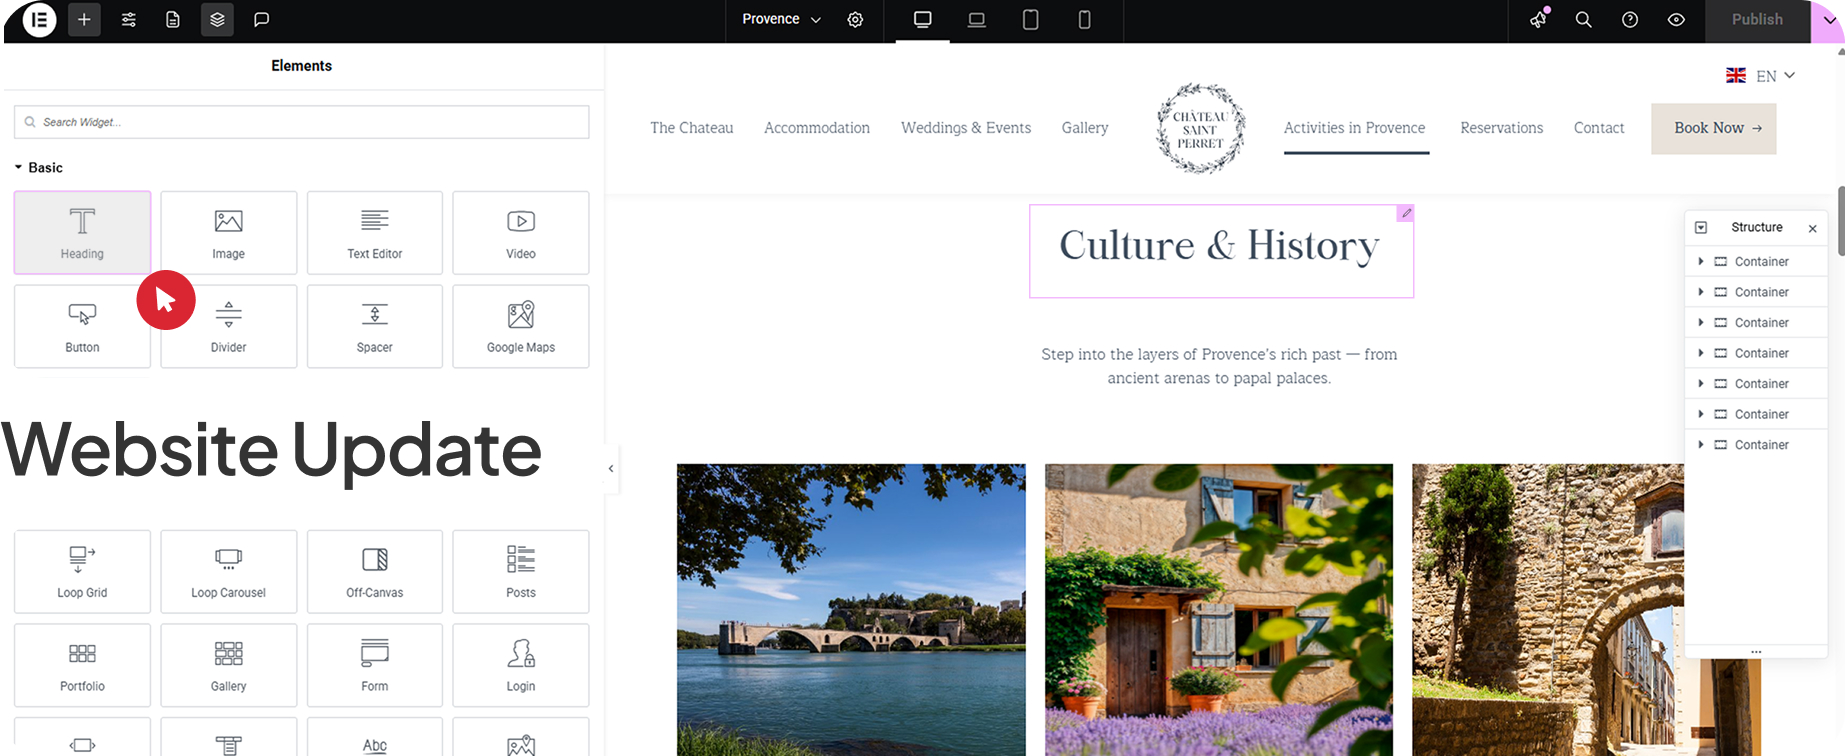The height and width of the screenshot is (756, 1846).
Task: Open the Provence page dropdown
Action: 781,20
